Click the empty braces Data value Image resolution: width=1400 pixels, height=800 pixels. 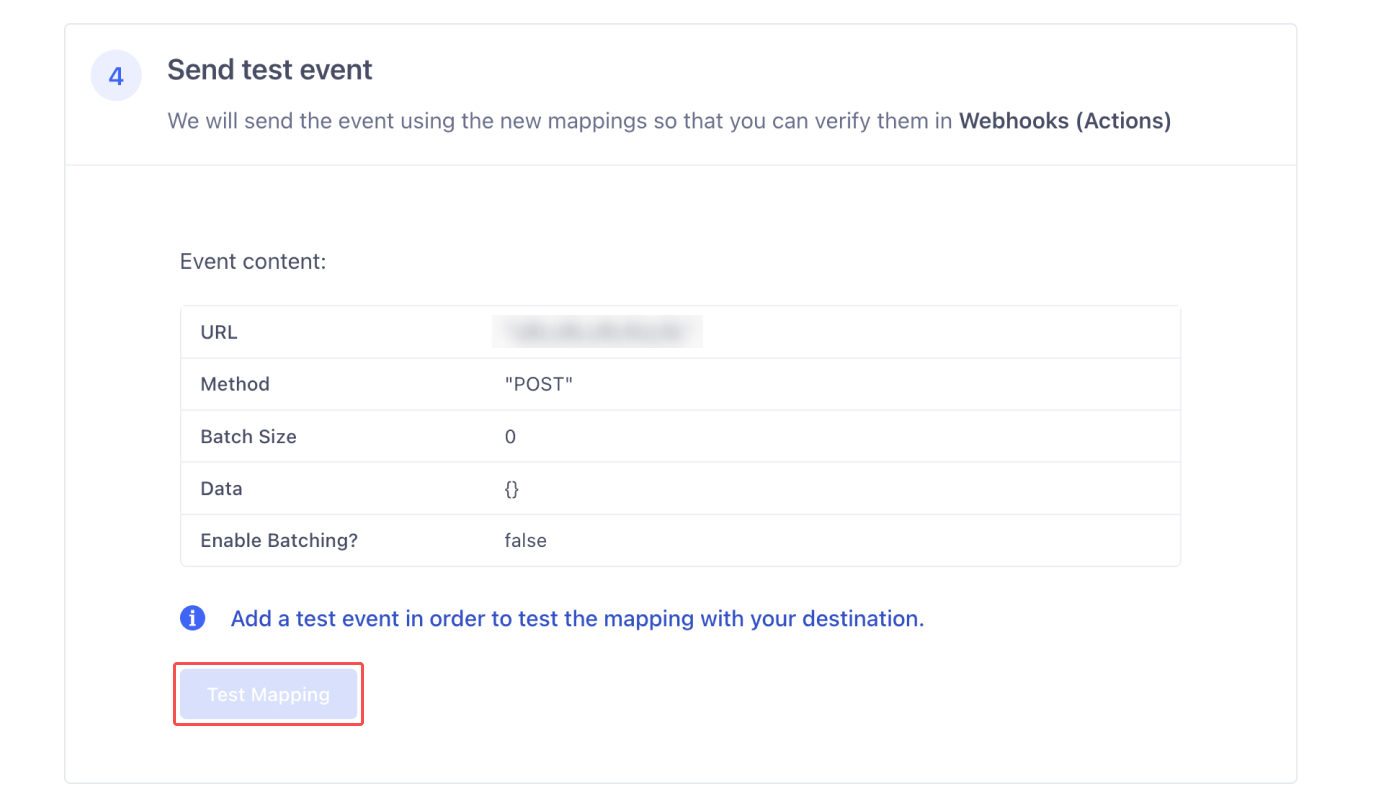point(512,488)
